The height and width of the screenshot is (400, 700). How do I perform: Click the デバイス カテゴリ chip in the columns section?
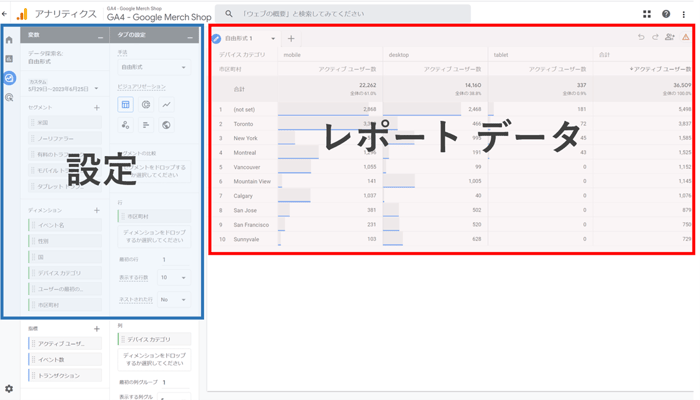point(154,339)
